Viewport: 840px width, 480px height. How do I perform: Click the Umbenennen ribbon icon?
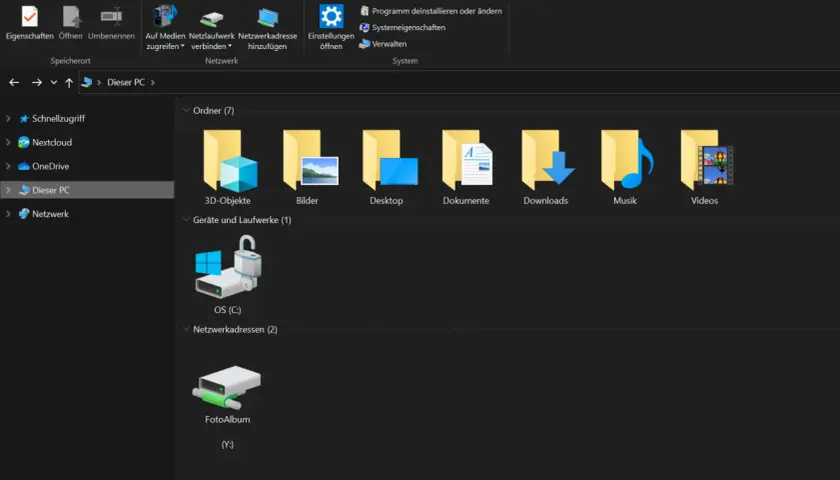click(111, 17)
